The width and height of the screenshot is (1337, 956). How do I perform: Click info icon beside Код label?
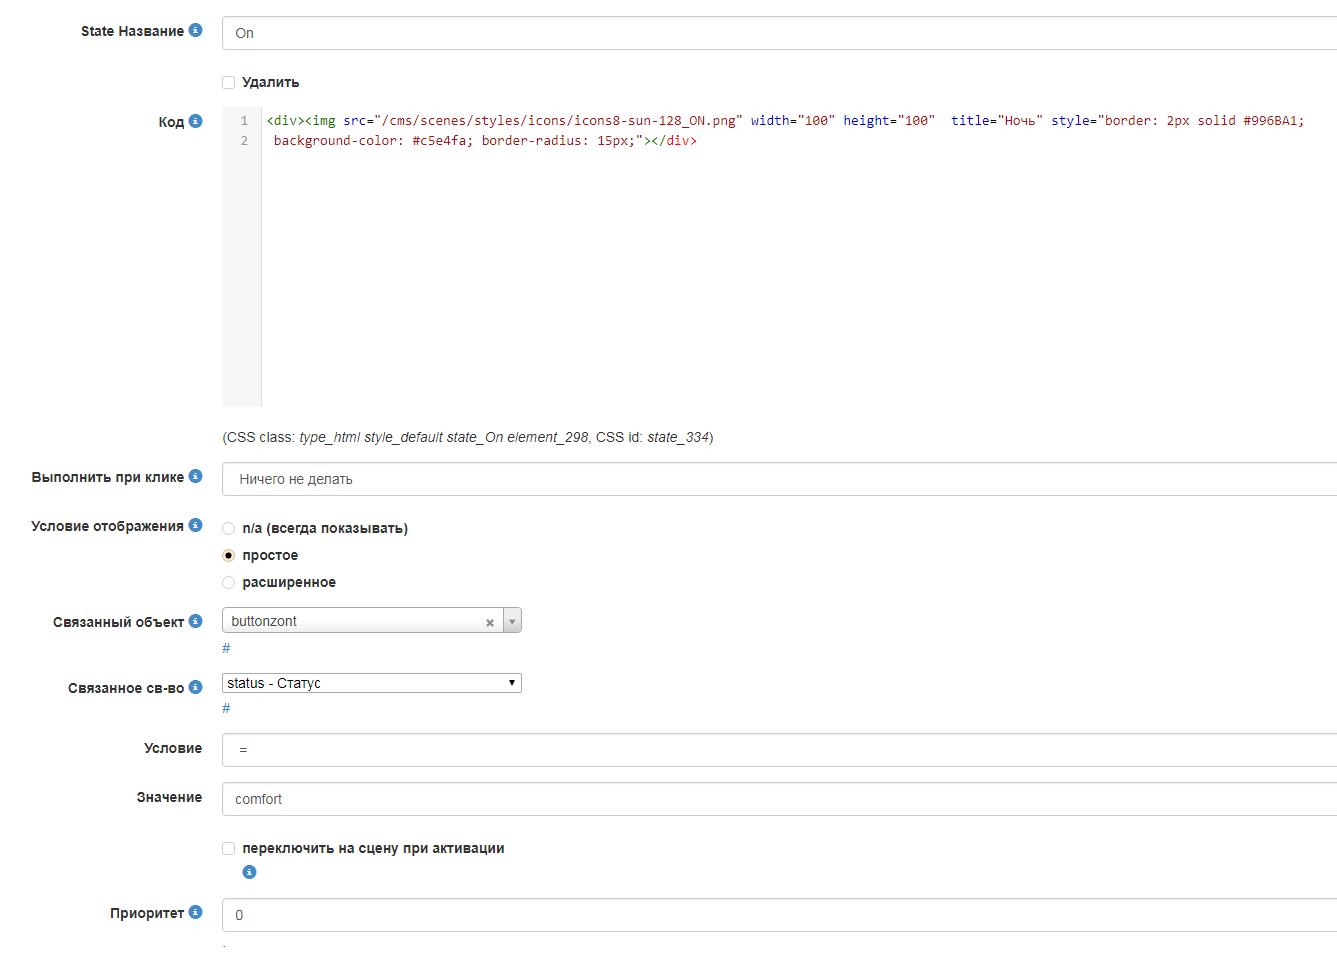point(195,121)
